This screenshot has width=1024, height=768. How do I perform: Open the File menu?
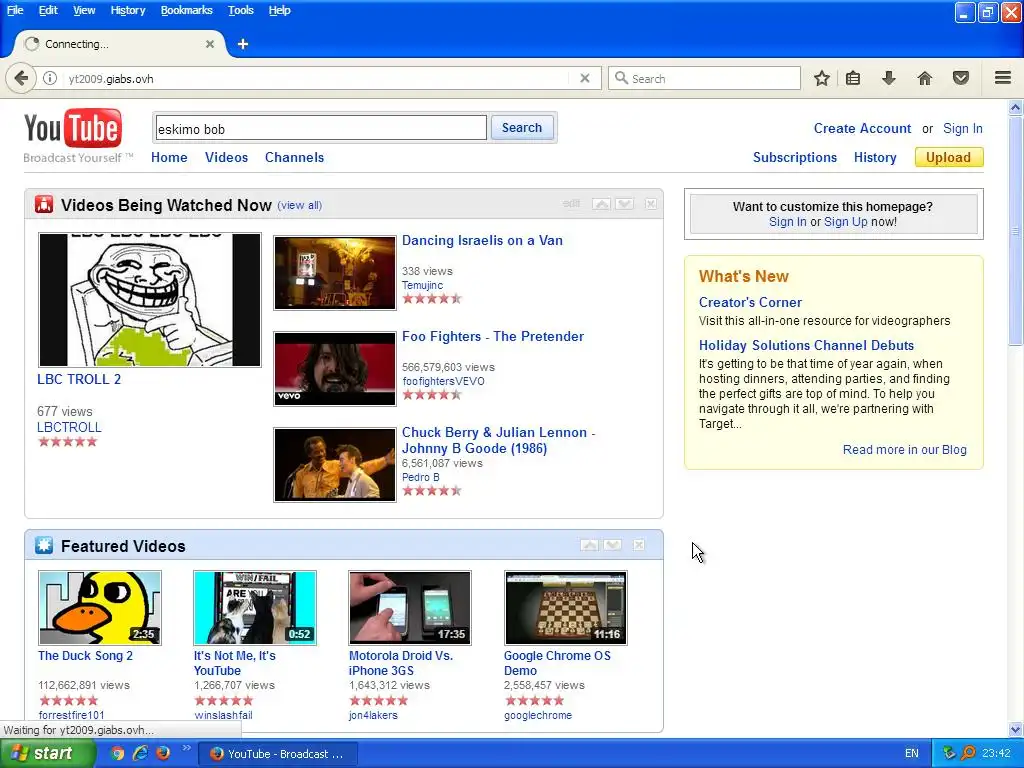[x=15, y=10]
